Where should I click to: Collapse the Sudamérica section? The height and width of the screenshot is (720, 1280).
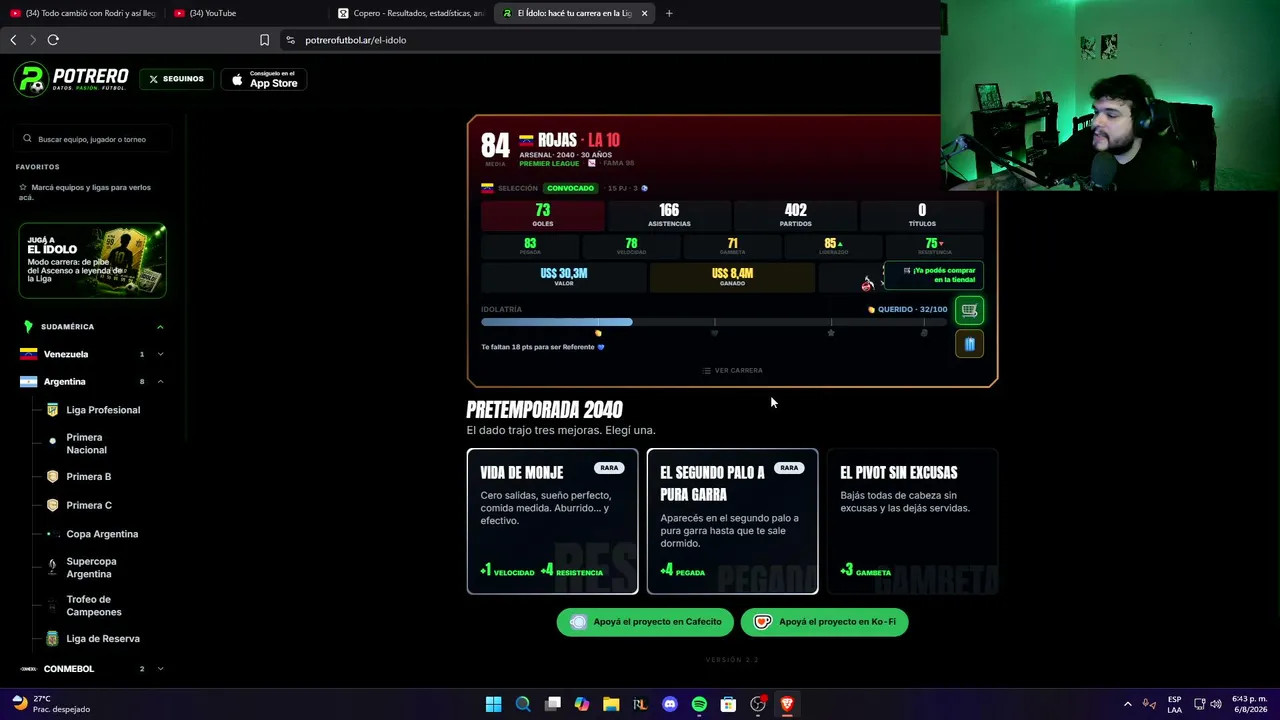tap(160, 327)
